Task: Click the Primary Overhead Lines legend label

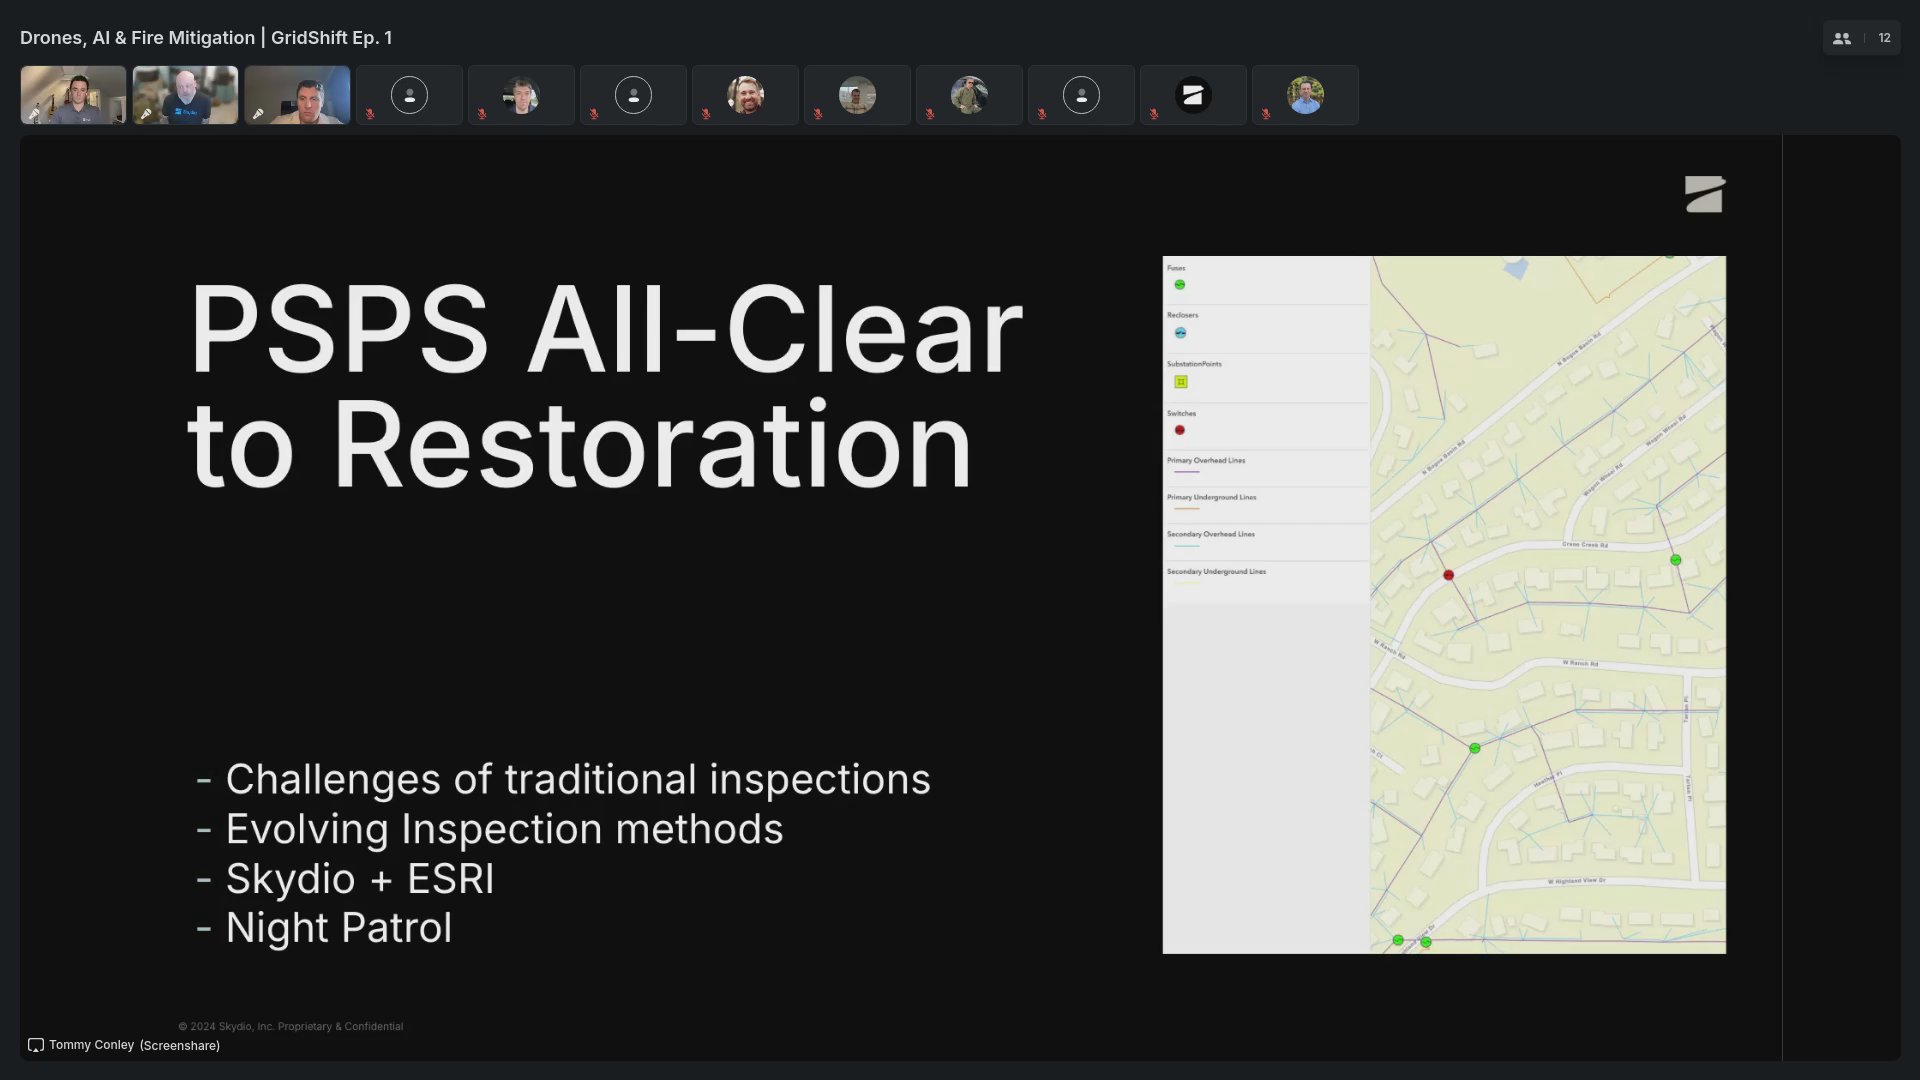Action: [x=1206, y=460]
